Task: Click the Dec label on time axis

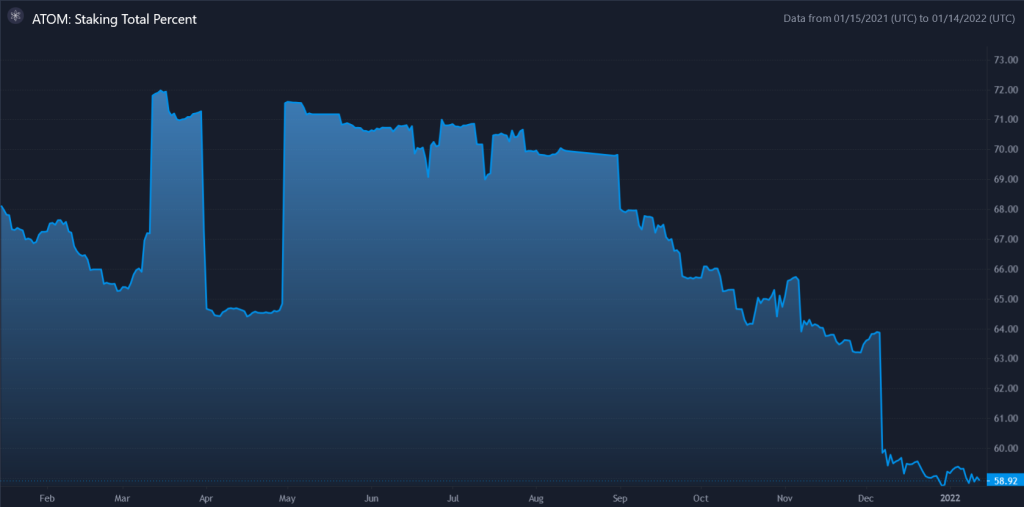Action: [867, 499]
